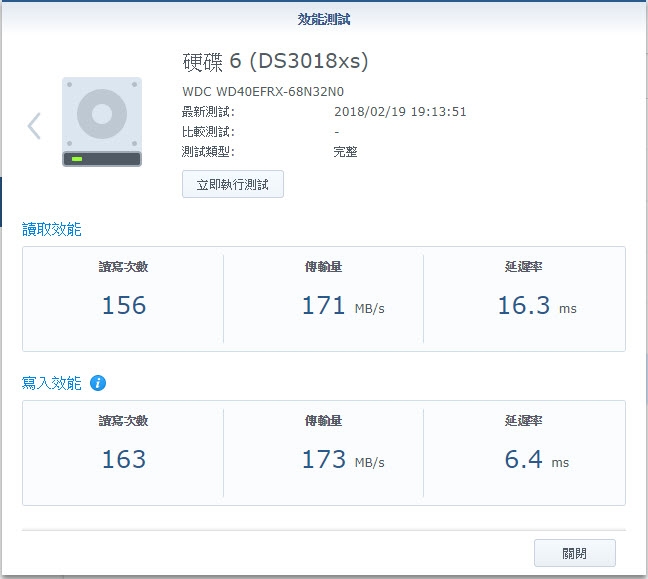Image resolution: width=648 pixels, height=579 pixels.
Task: Select model text WDC WD40EFRX-68N32N0
Action: 263,91
